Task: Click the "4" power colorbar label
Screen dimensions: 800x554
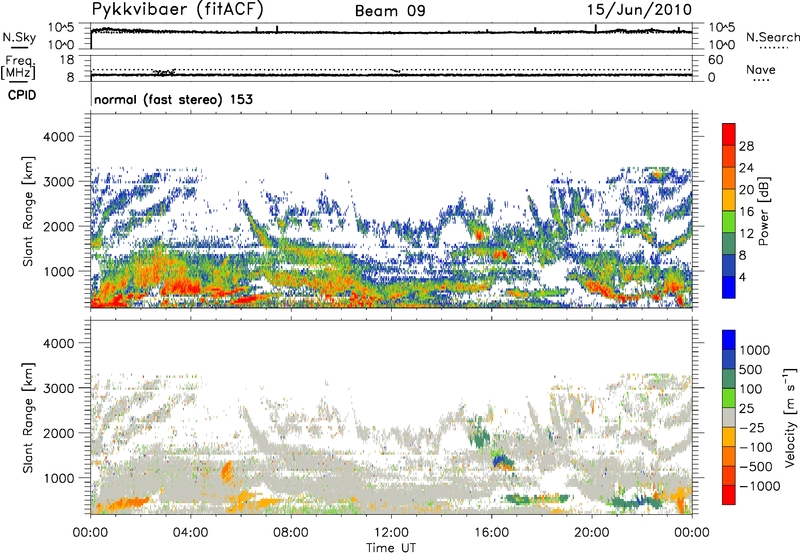Action: (743, 277)
